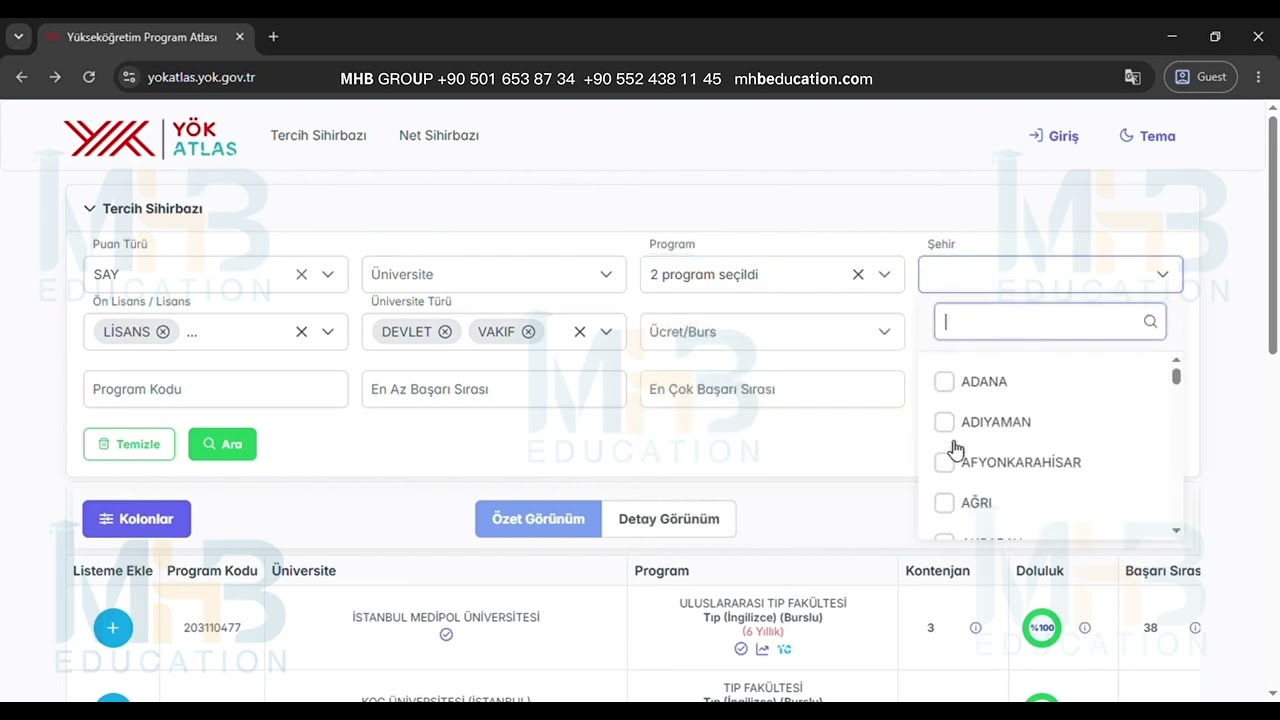The width and height of the screenshot is (1280, 720).
Task: Click İSTANBUL MEDİPOL ÜNİVERSİTESİ name
Action: [x=446, y=617]
